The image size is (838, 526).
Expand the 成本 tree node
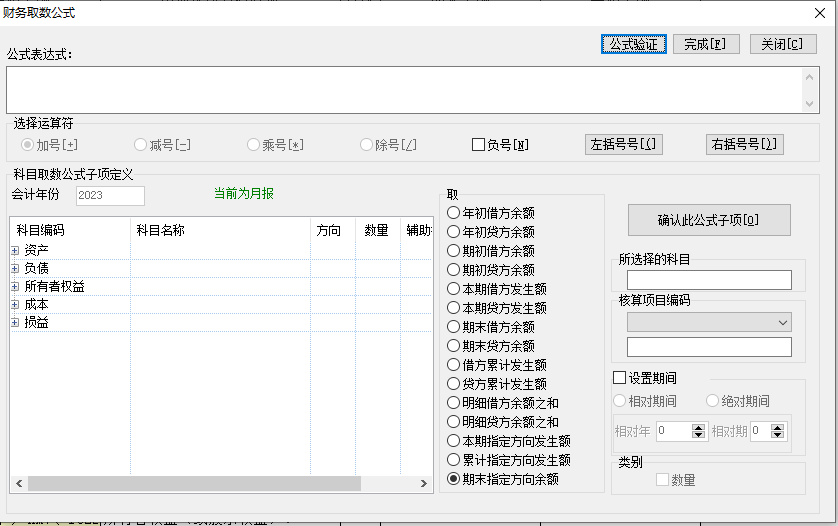point(15,305)
